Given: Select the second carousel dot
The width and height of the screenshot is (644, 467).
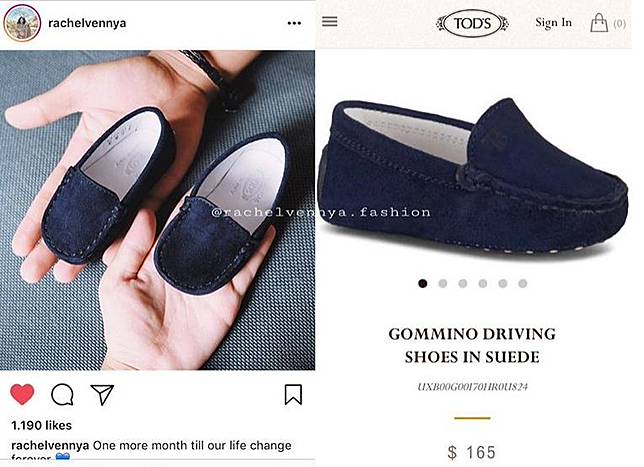Looking at the screenshot, I should 443,283.
